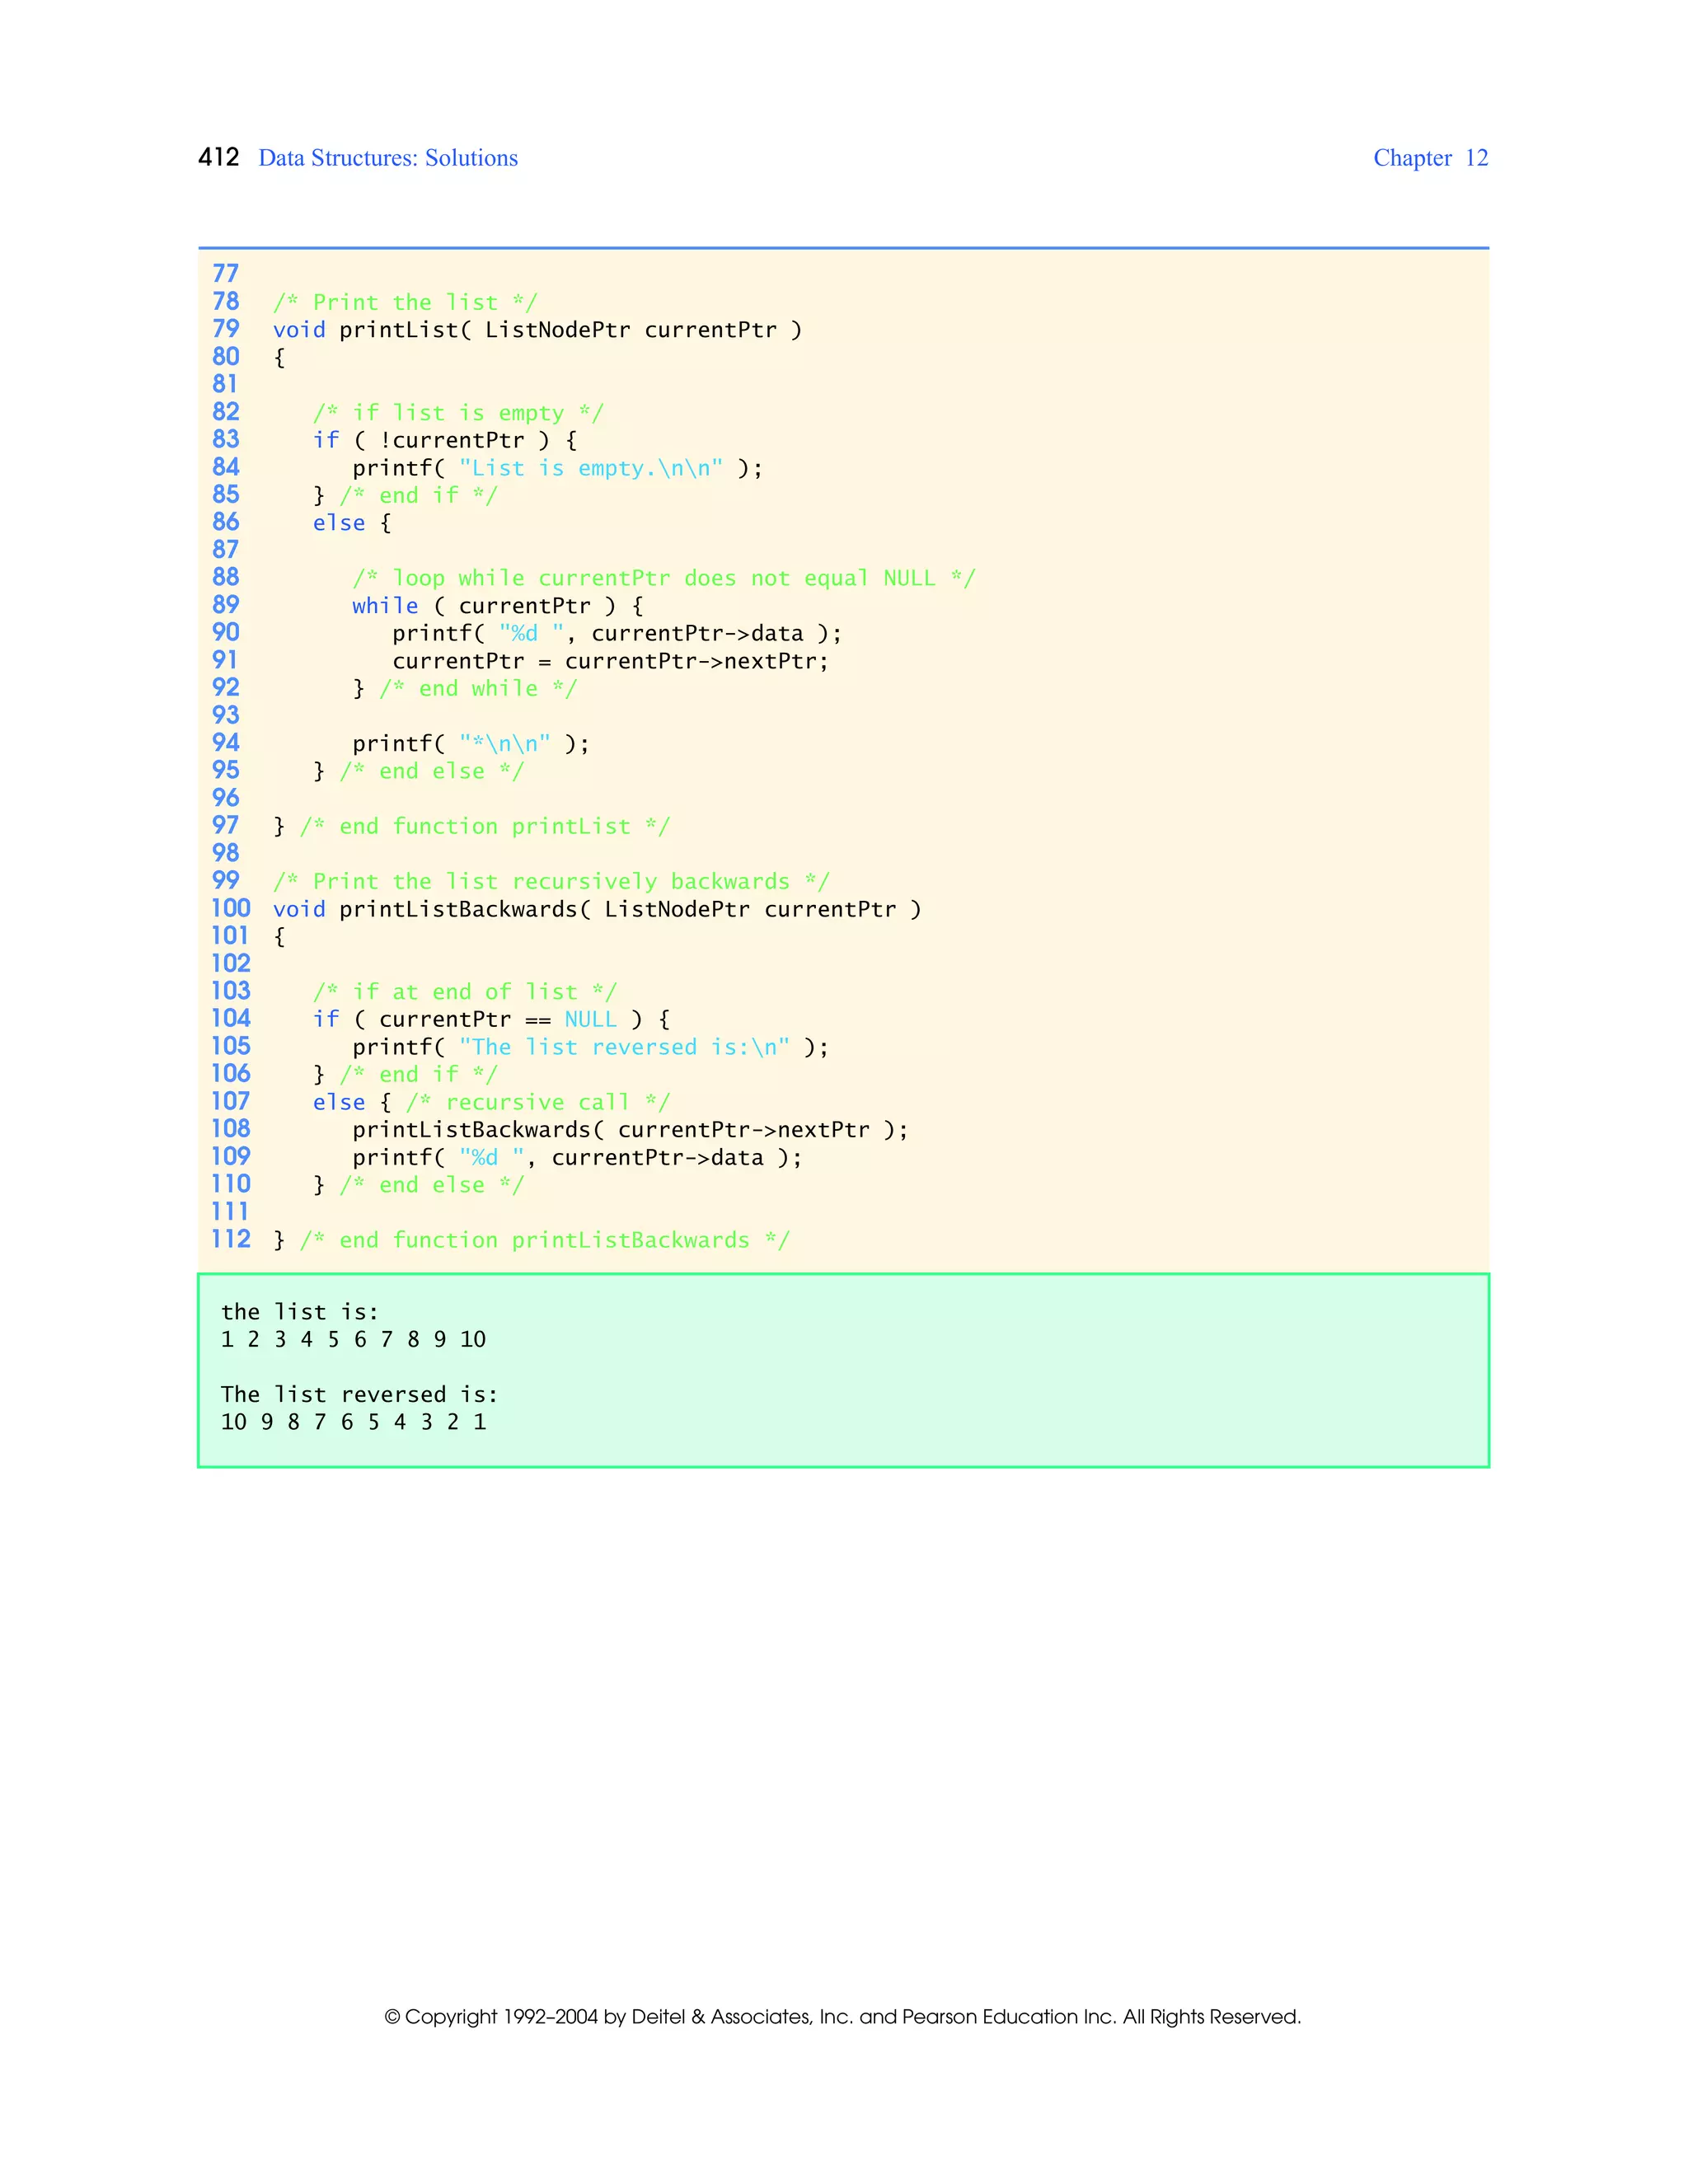Click '/* end function printListBackwards */' comment
The width and height of the screenshot is (1688, 2184).
[545, 1241]
